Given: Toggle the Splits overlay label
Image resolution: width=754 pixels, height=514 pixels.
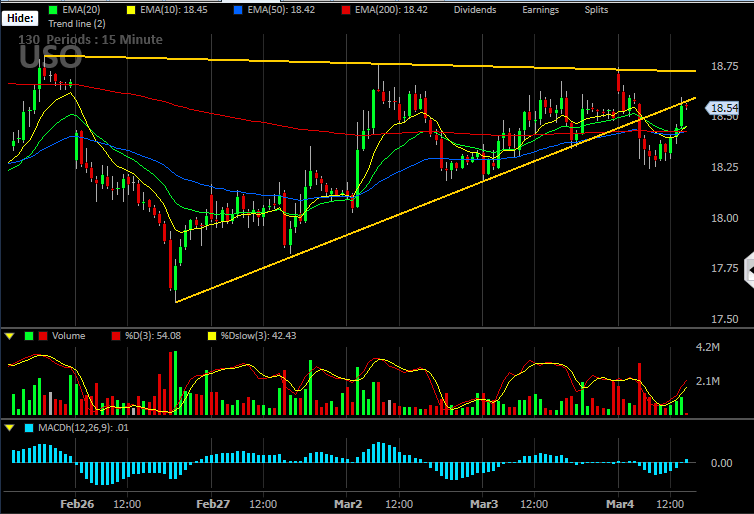Looking at the screenshot, I should click(596, 10).
